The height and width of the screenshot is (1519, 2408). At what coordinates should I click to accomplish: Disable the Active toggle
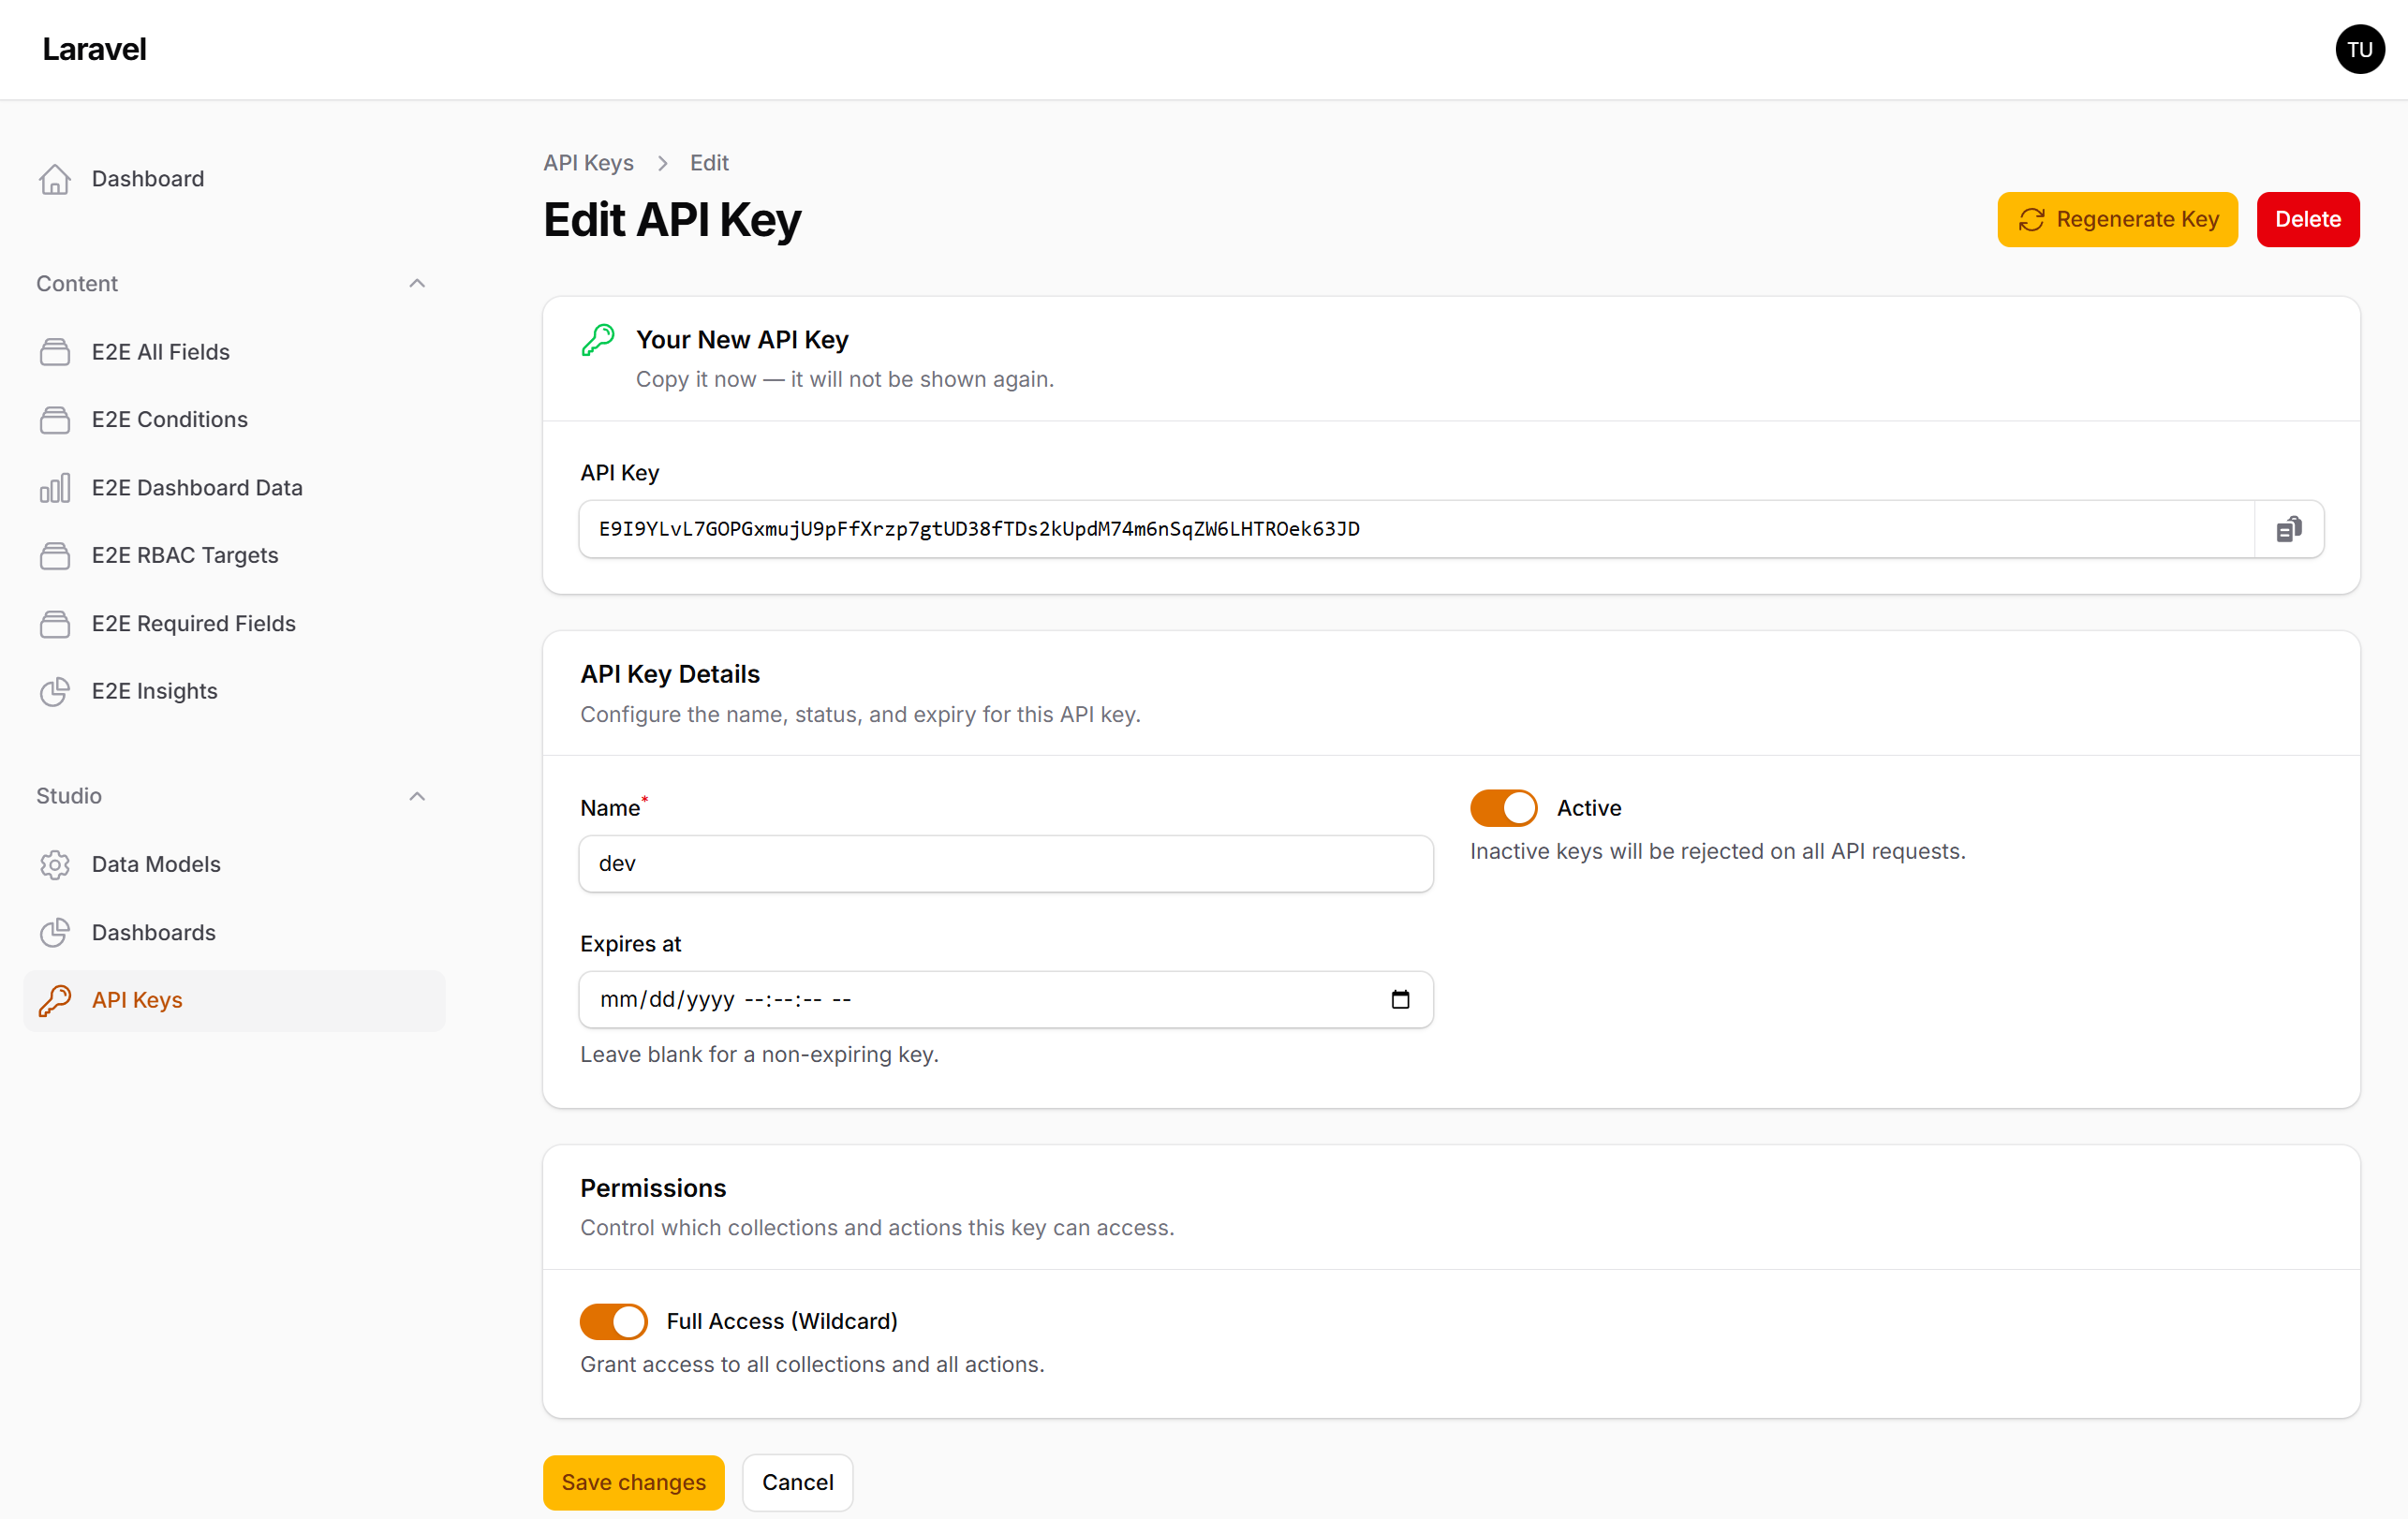tap(1502, 808)
